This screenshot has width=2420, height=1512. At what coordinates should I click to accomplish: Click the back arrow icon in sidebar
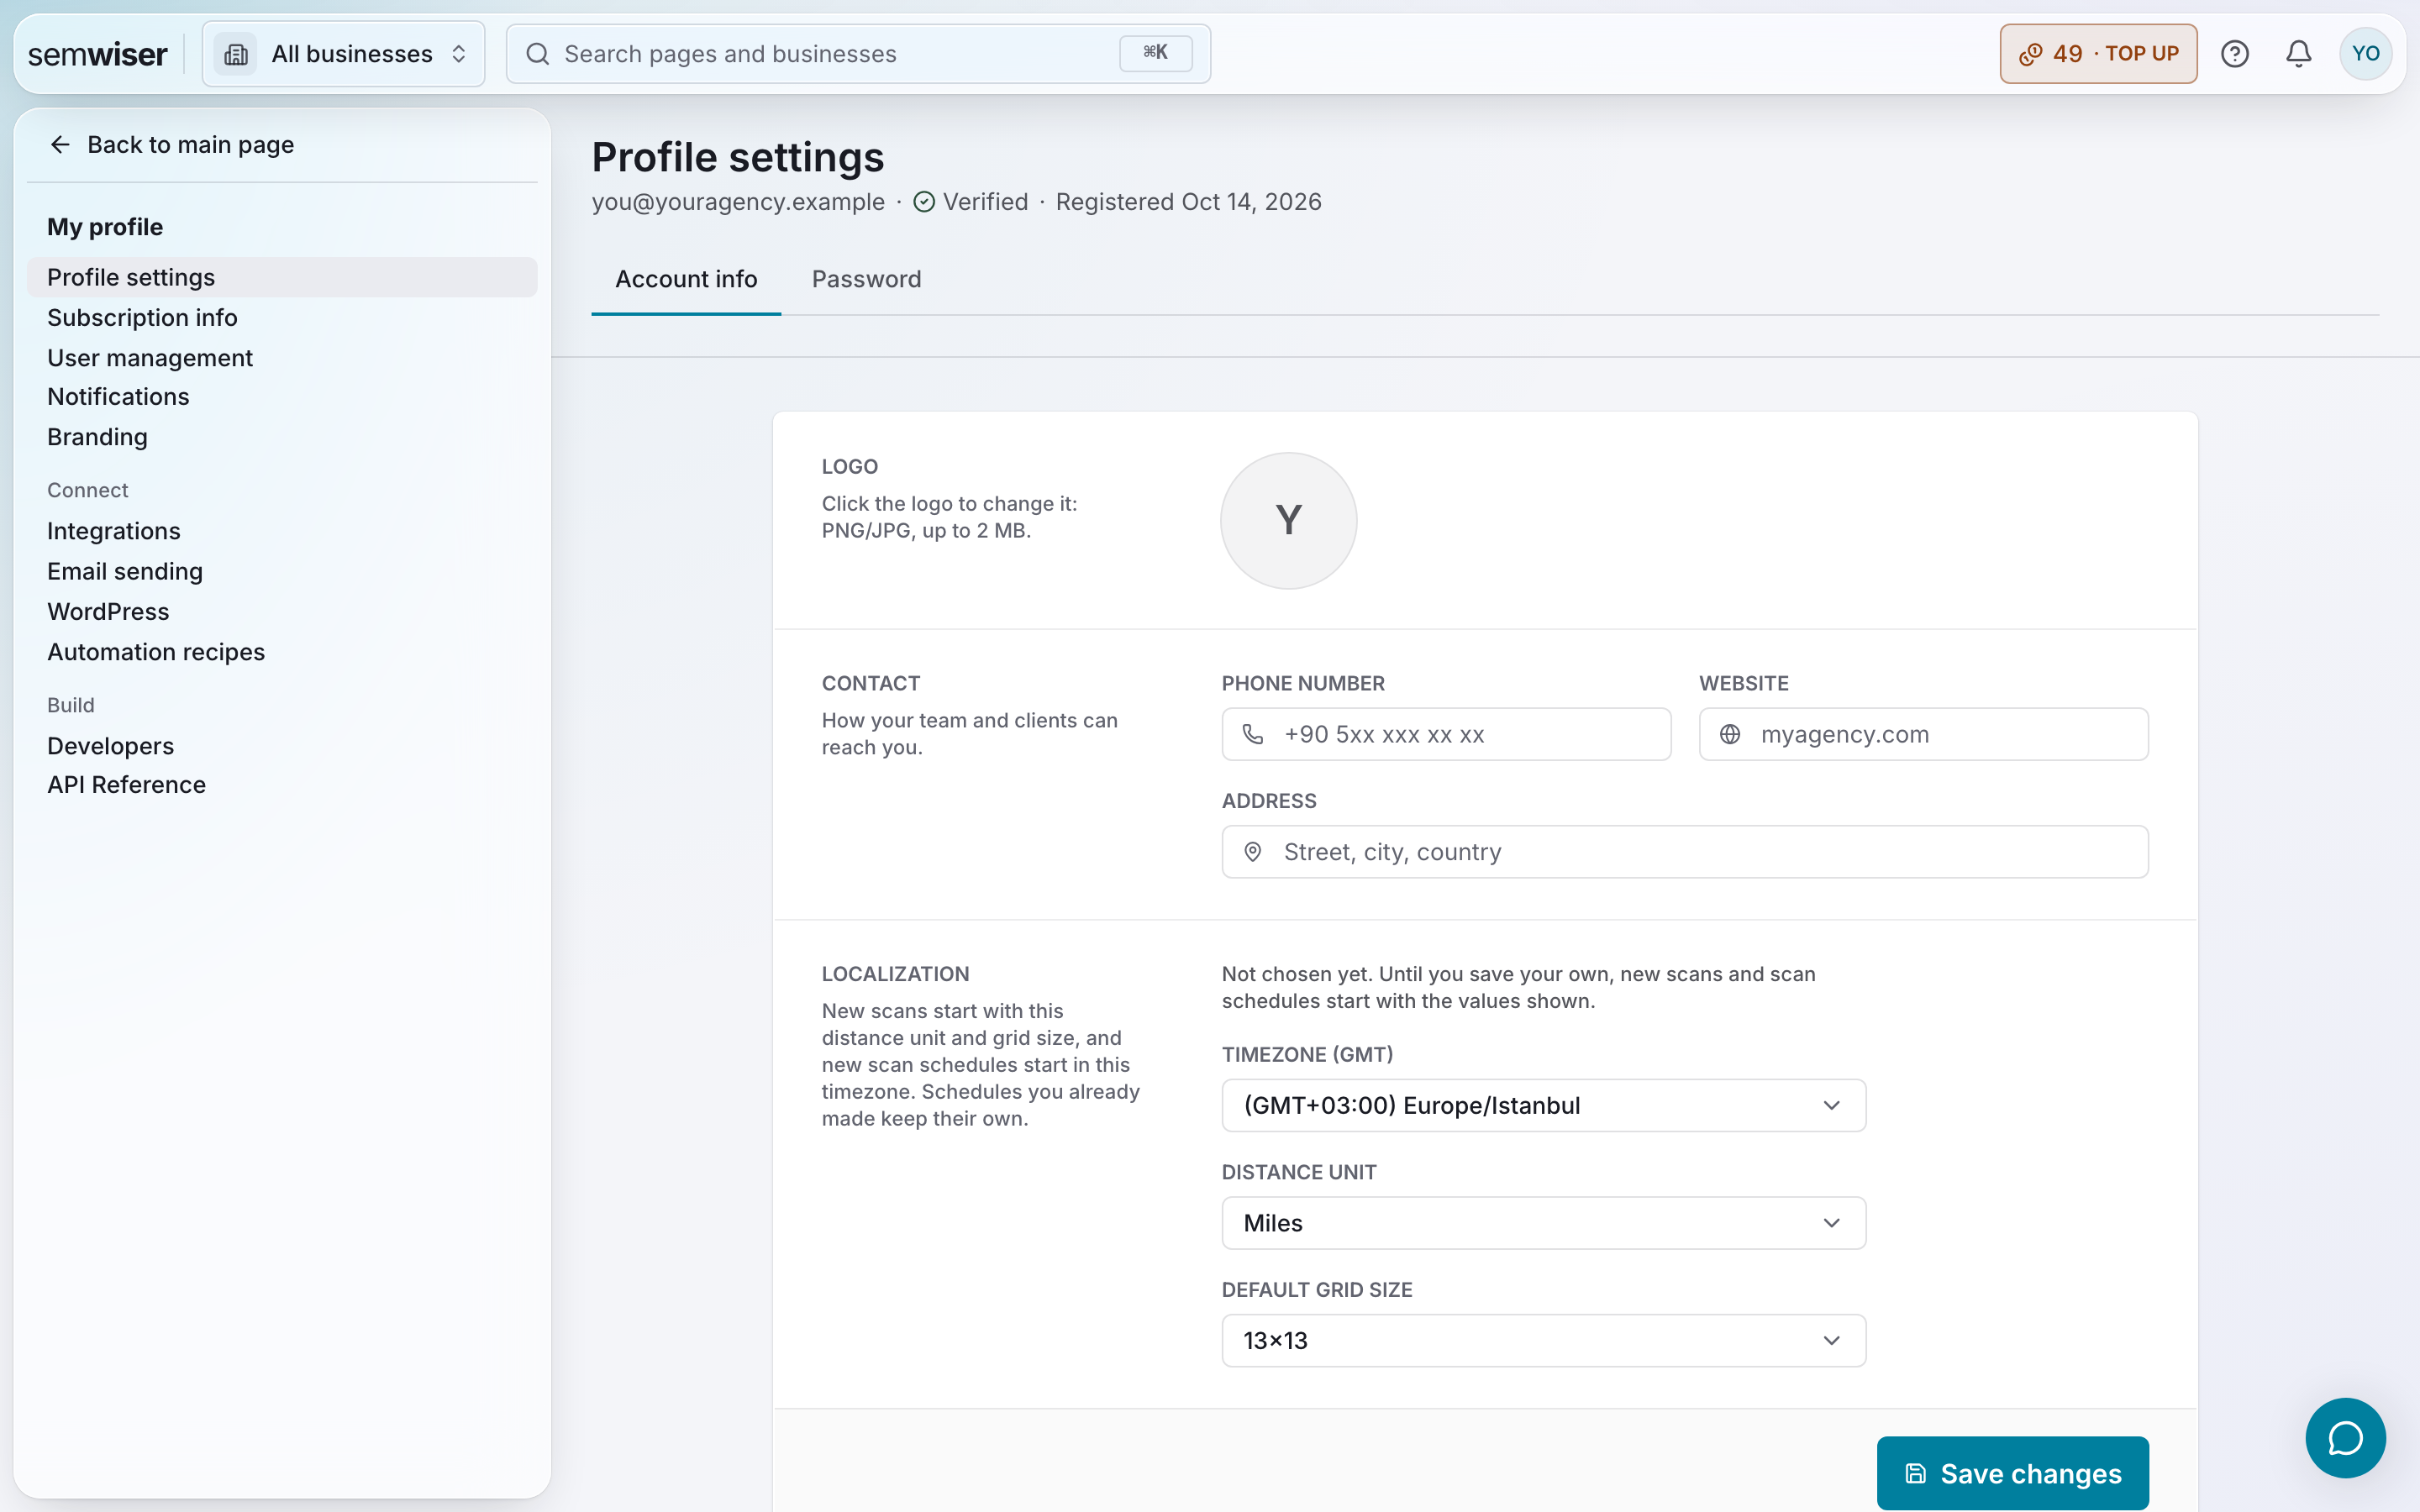point(60,145)
